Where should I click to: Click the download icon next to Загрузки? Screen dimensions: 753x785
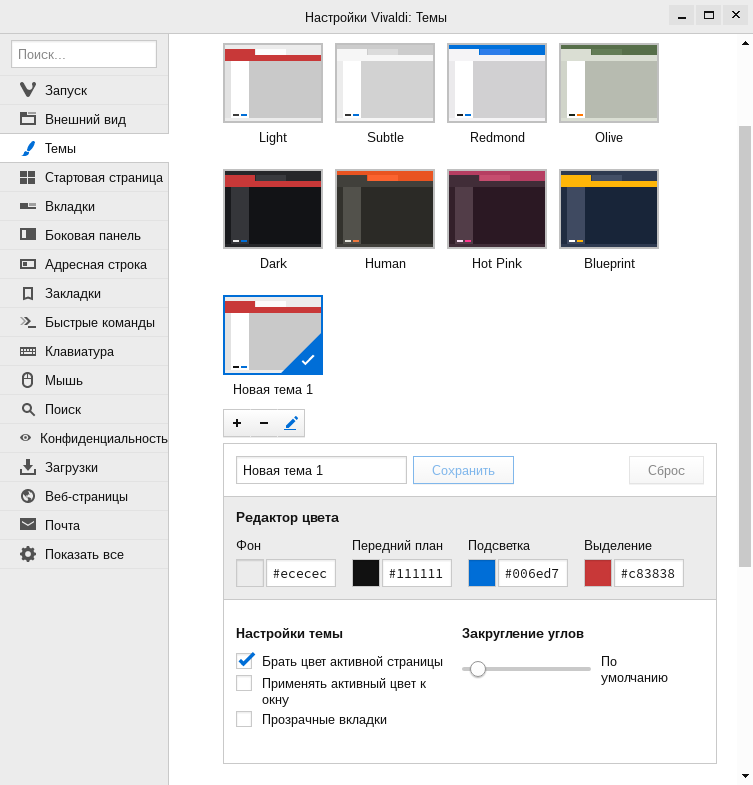(x=28, y=467)
